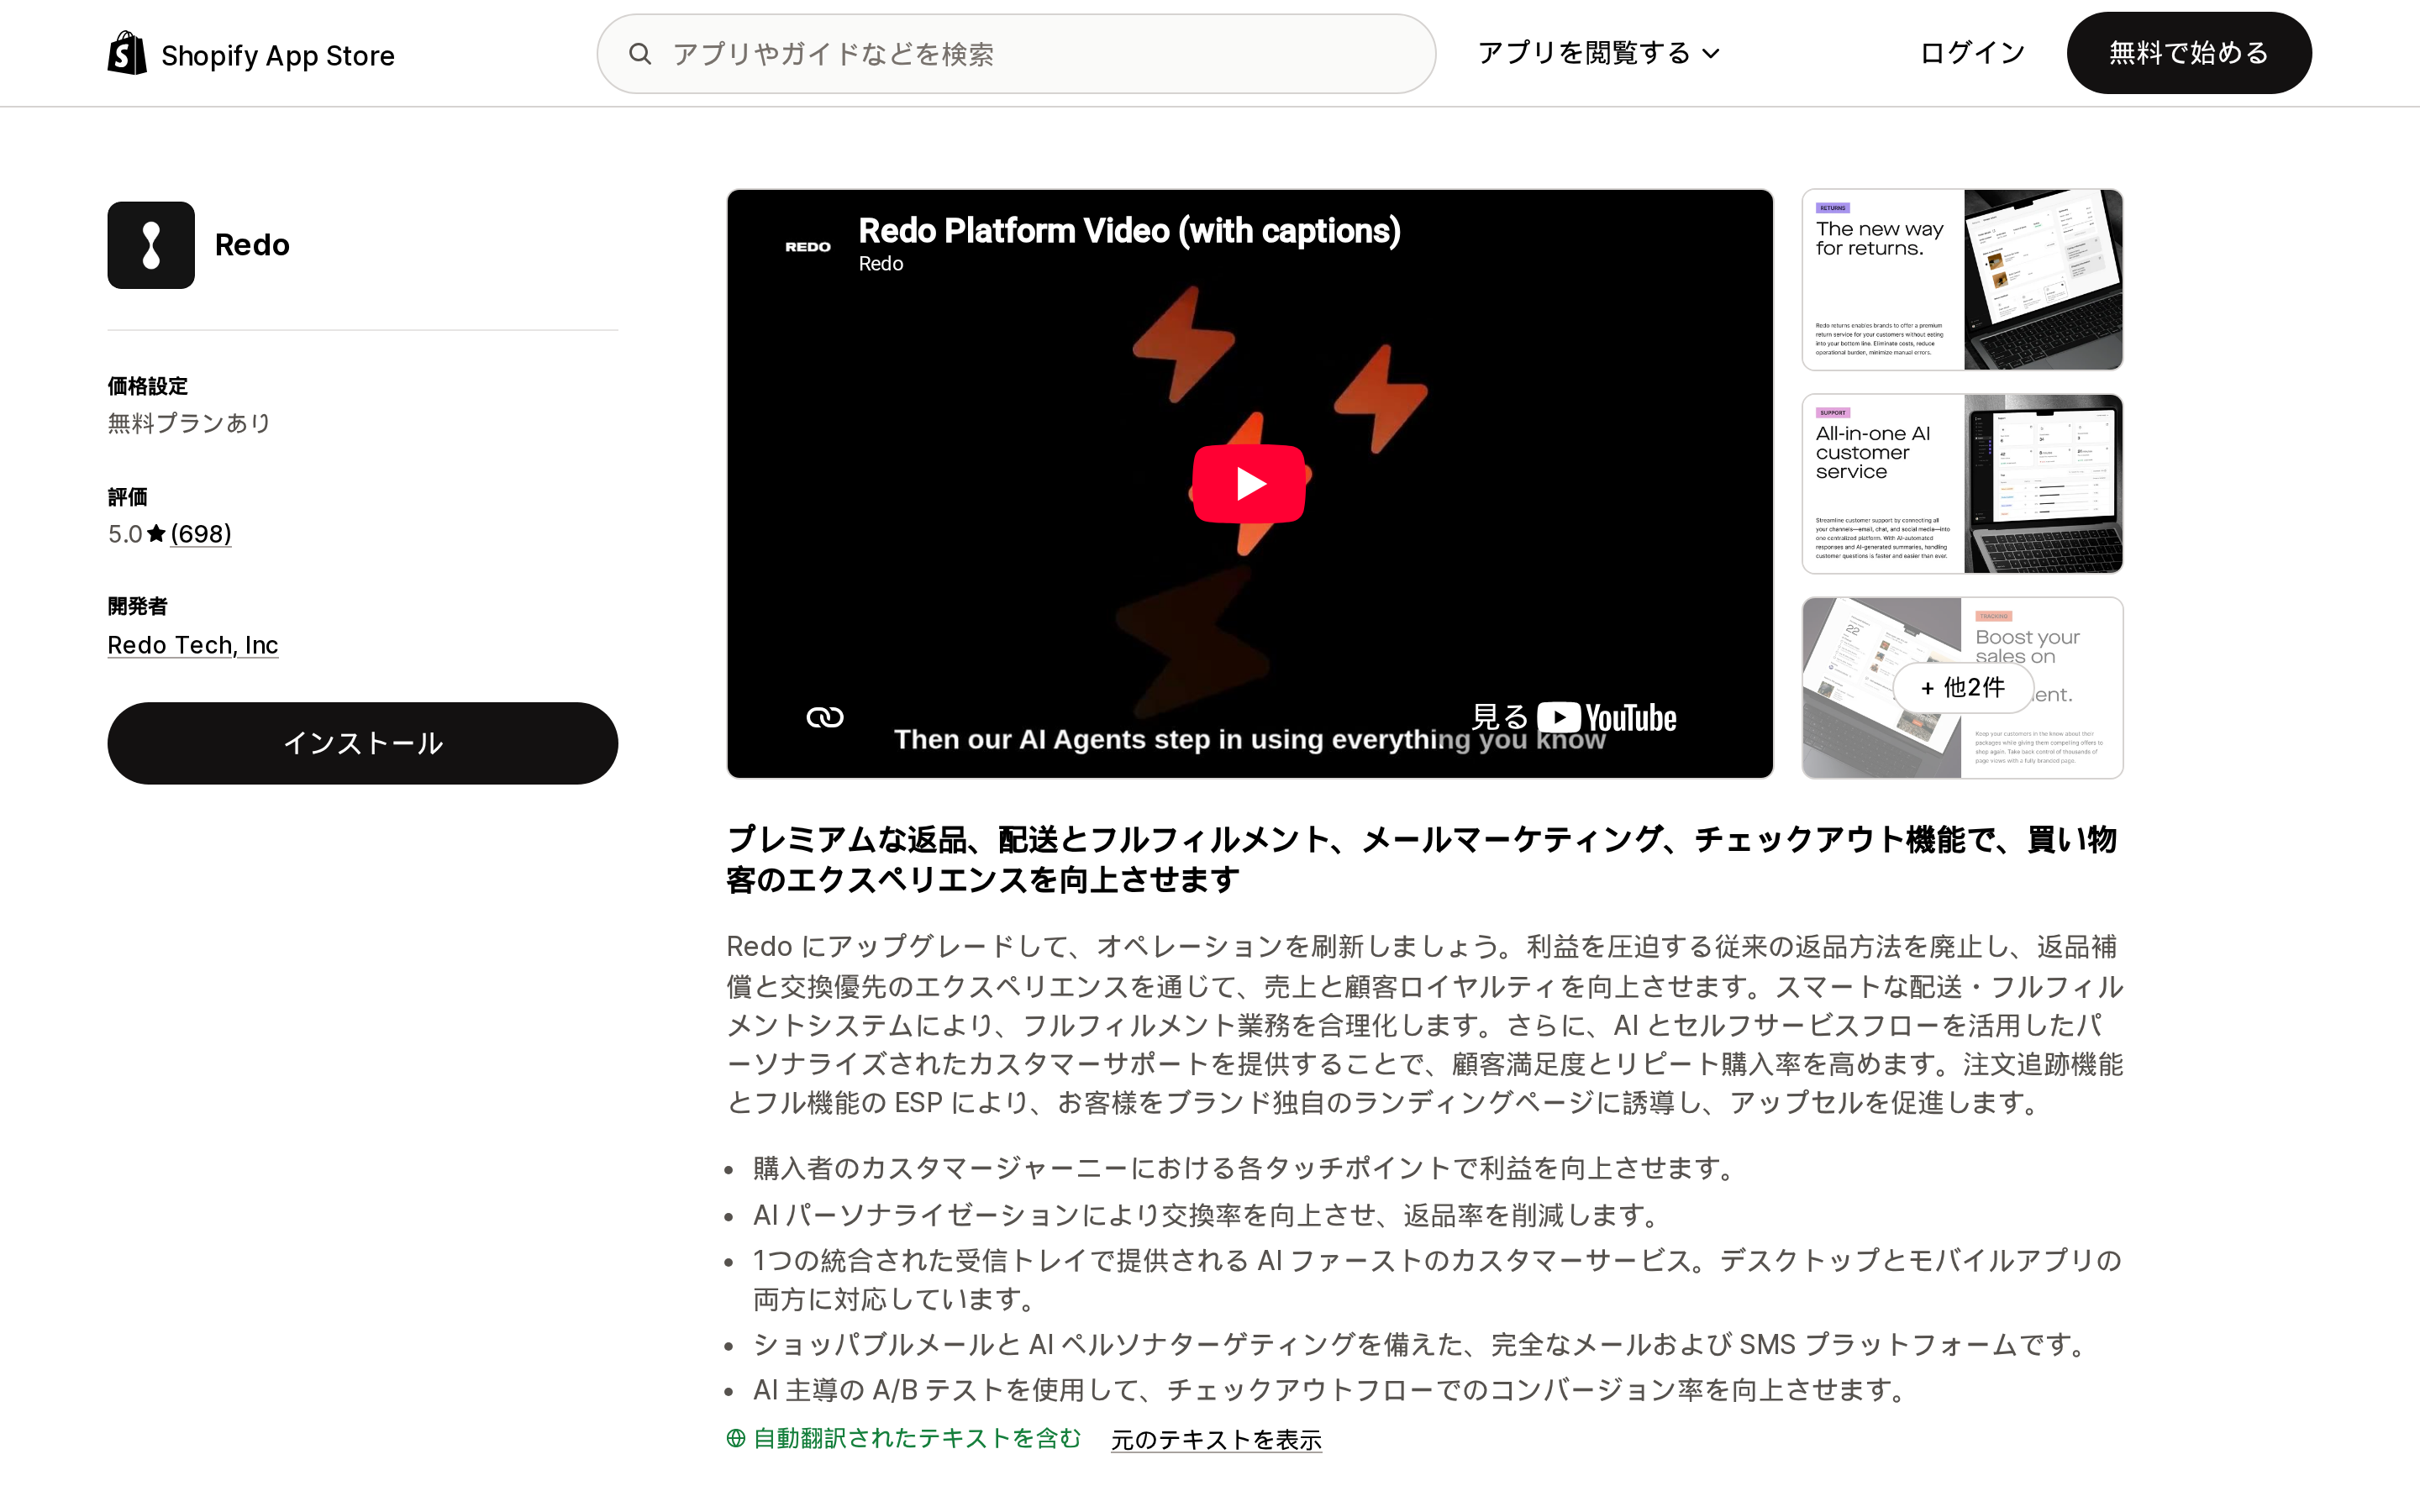Click the 無料プランあり pricing text
The image size is (2420, 1512).
tap(189, 423)
